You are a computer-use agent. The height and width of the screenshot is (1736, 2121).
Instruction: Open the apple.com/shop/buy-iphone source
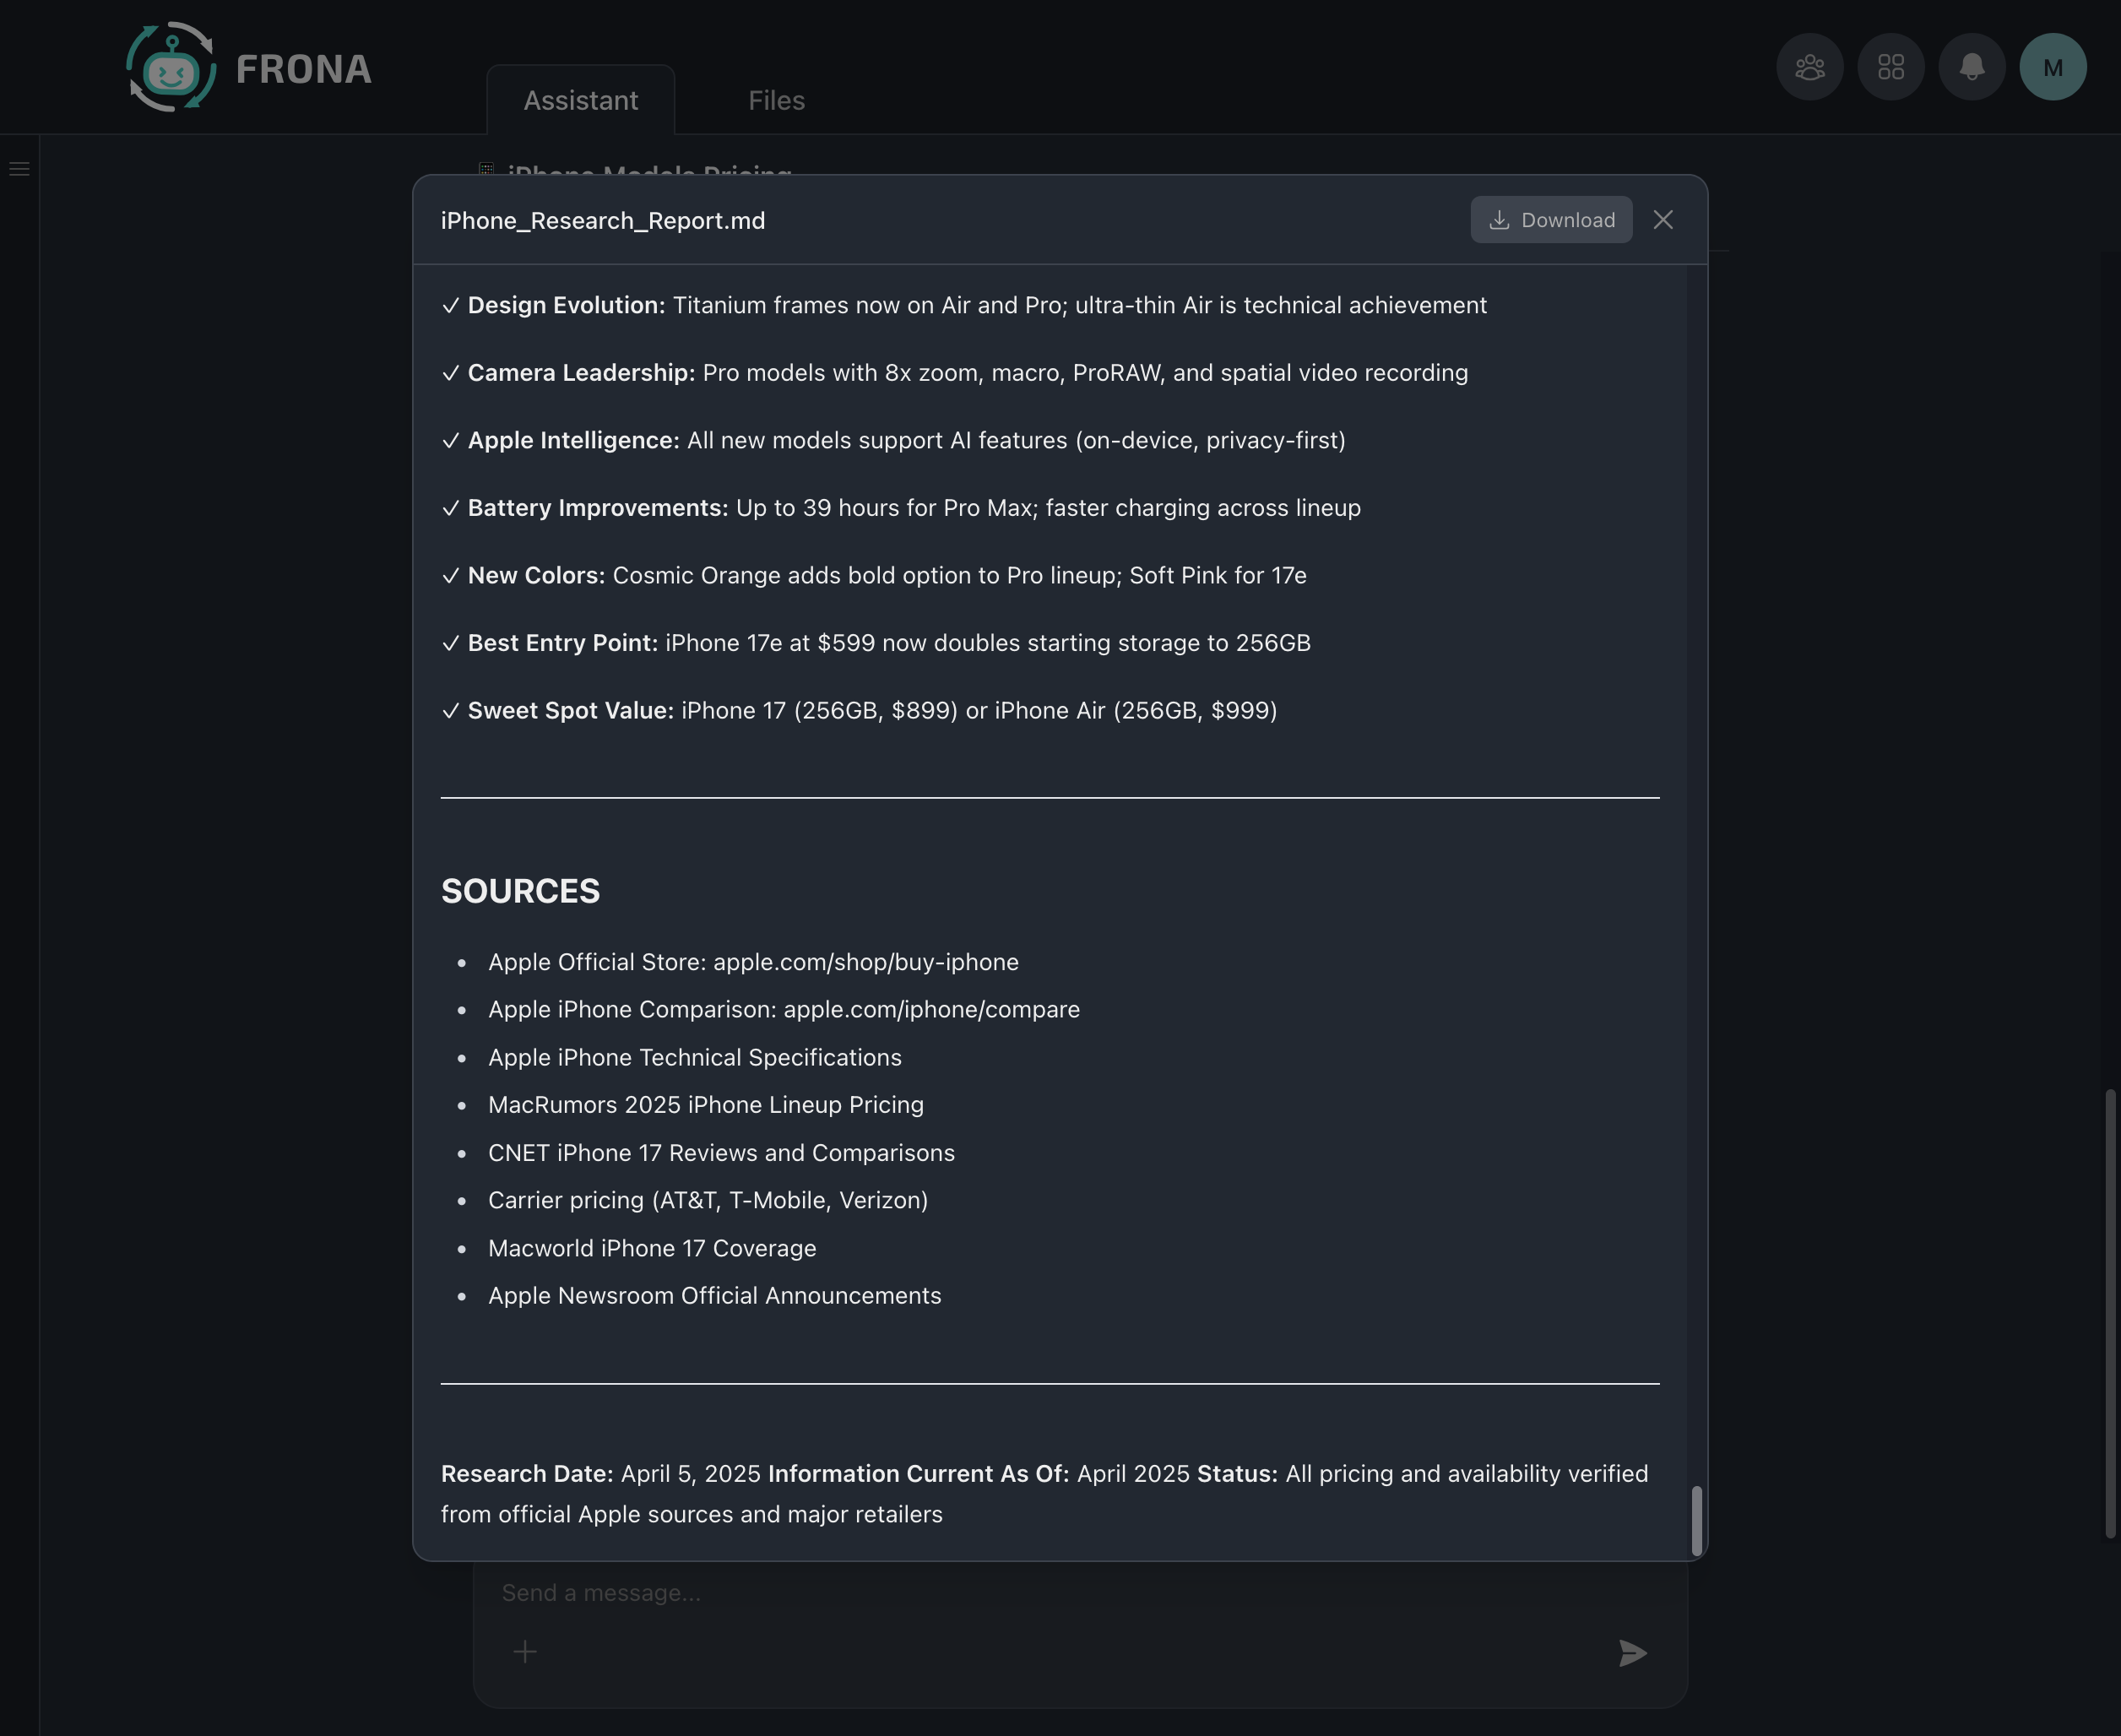pos(753,961)
